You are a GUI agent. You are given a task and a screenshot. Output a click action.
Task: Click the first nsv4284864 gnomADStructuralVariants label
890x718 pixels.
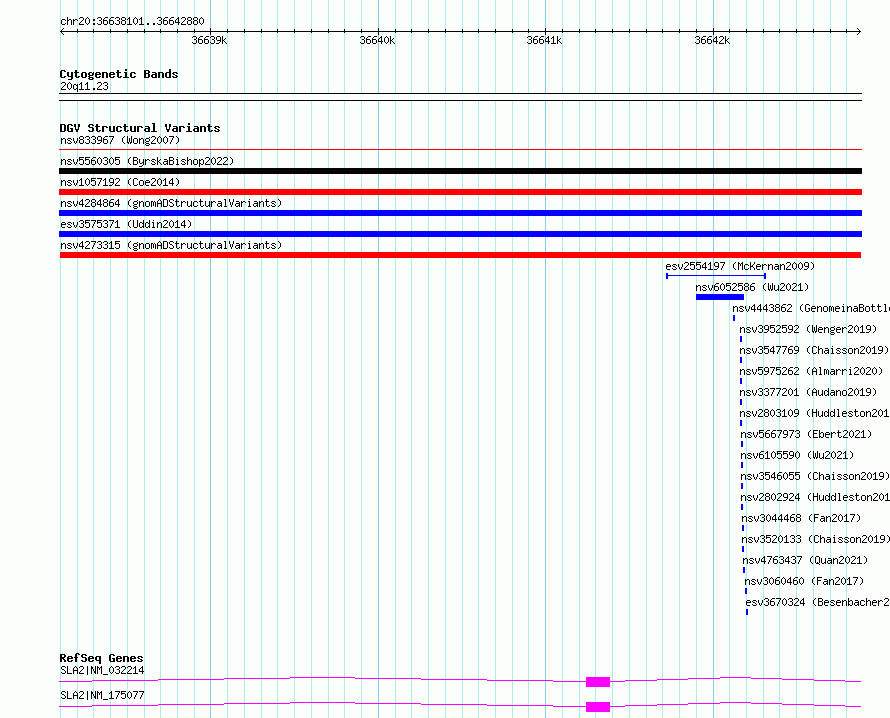coord(171,203)
